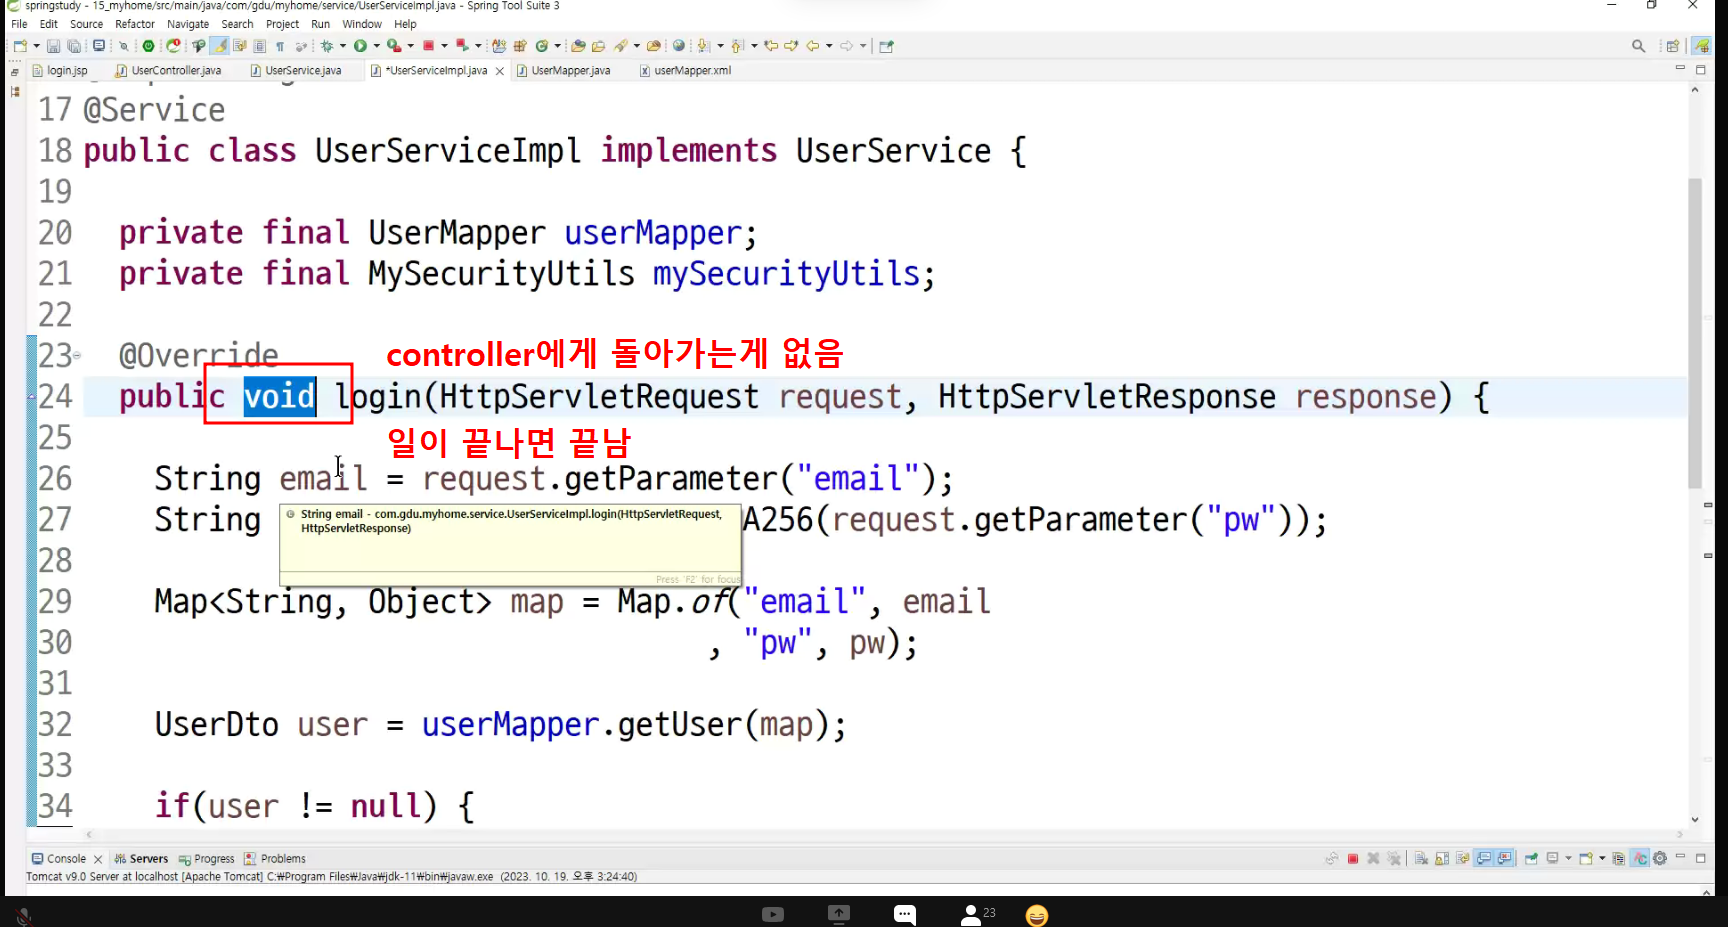Click the Search flashlight icon in toolbar

(621, 46)
